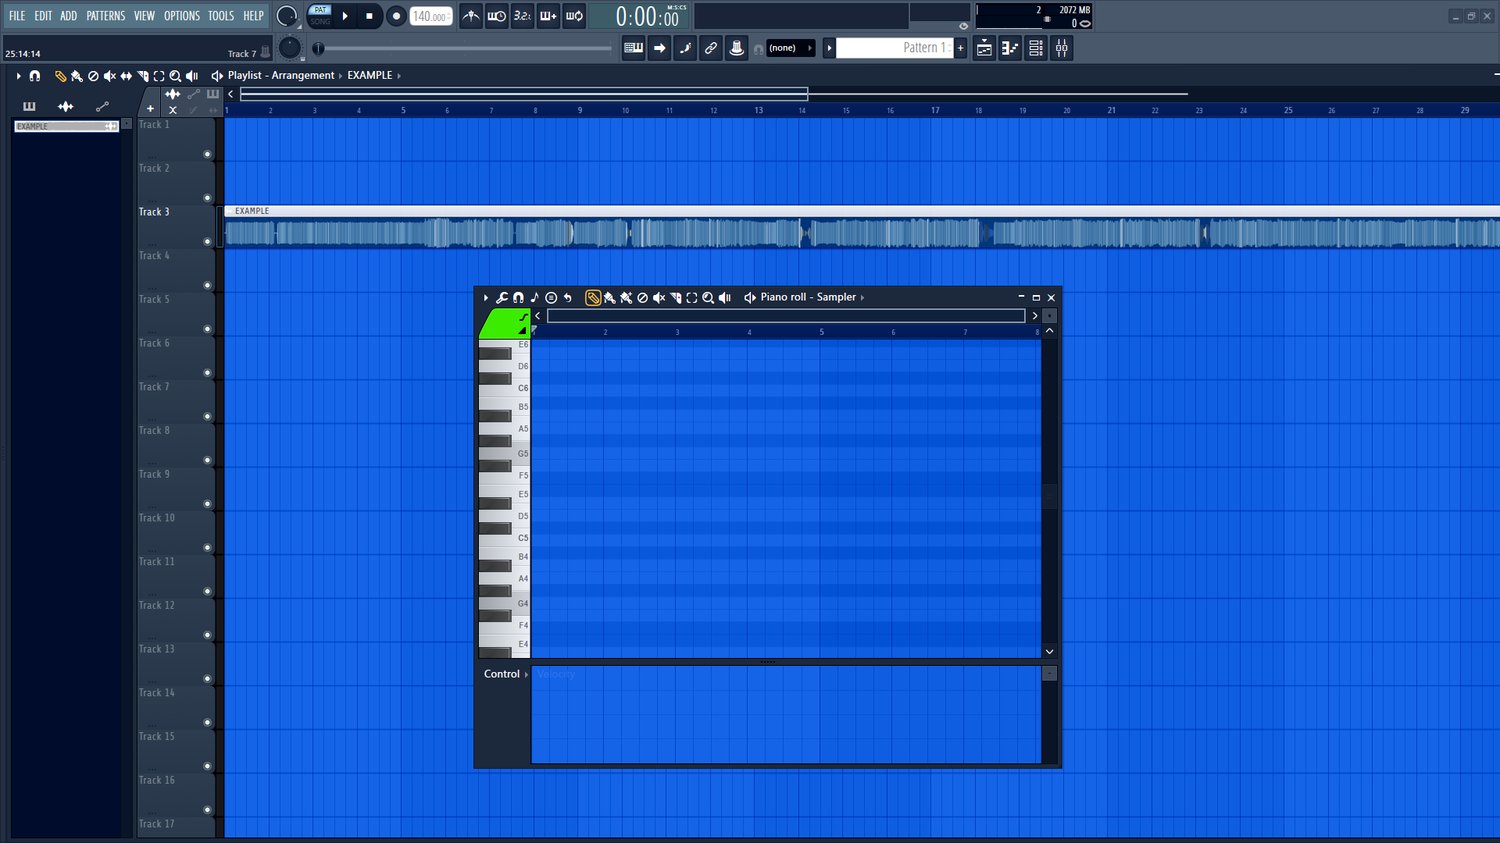The height and width of the screenshot is (843, 1500).
Task: Click the tempo field showing 140.000
Action: (x=431, y=16)
